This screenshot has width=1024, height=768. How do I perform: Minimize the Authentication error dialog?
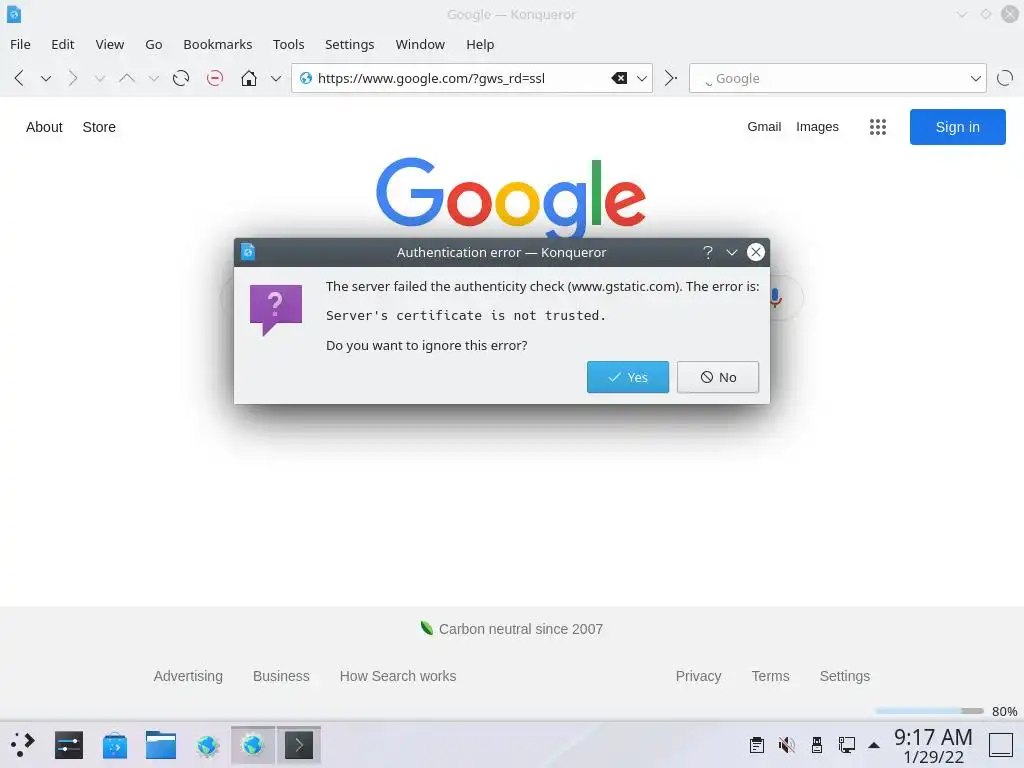[x=731, y=252]
